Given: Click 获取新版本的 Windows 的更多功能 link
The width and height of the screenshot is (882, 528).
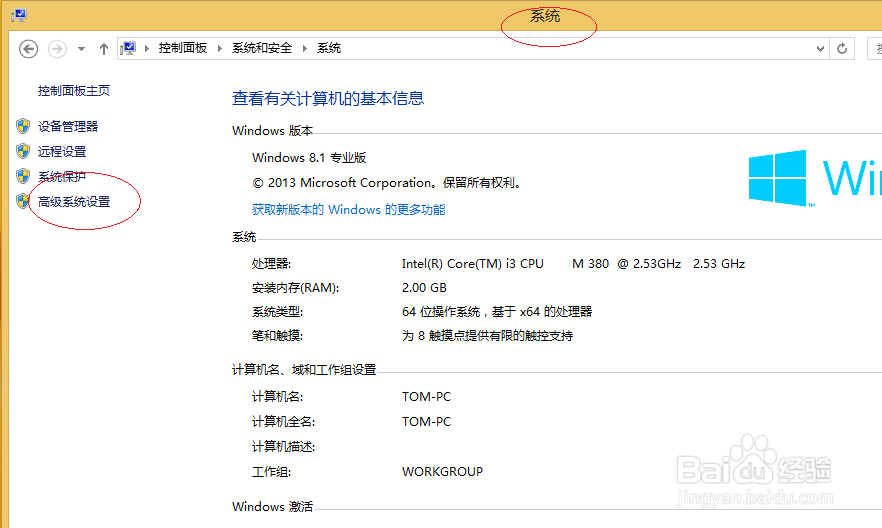Looking at the screenshot, I should pyautogui.click(x=348, y=210).
